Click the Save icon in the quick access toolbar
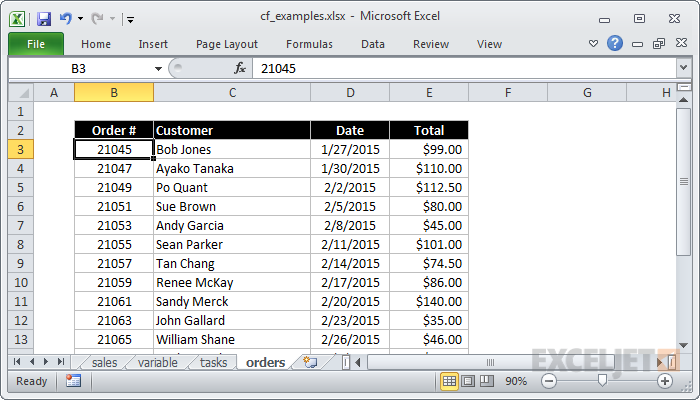This screenshot has width=700, height=400. pos(44,19)
